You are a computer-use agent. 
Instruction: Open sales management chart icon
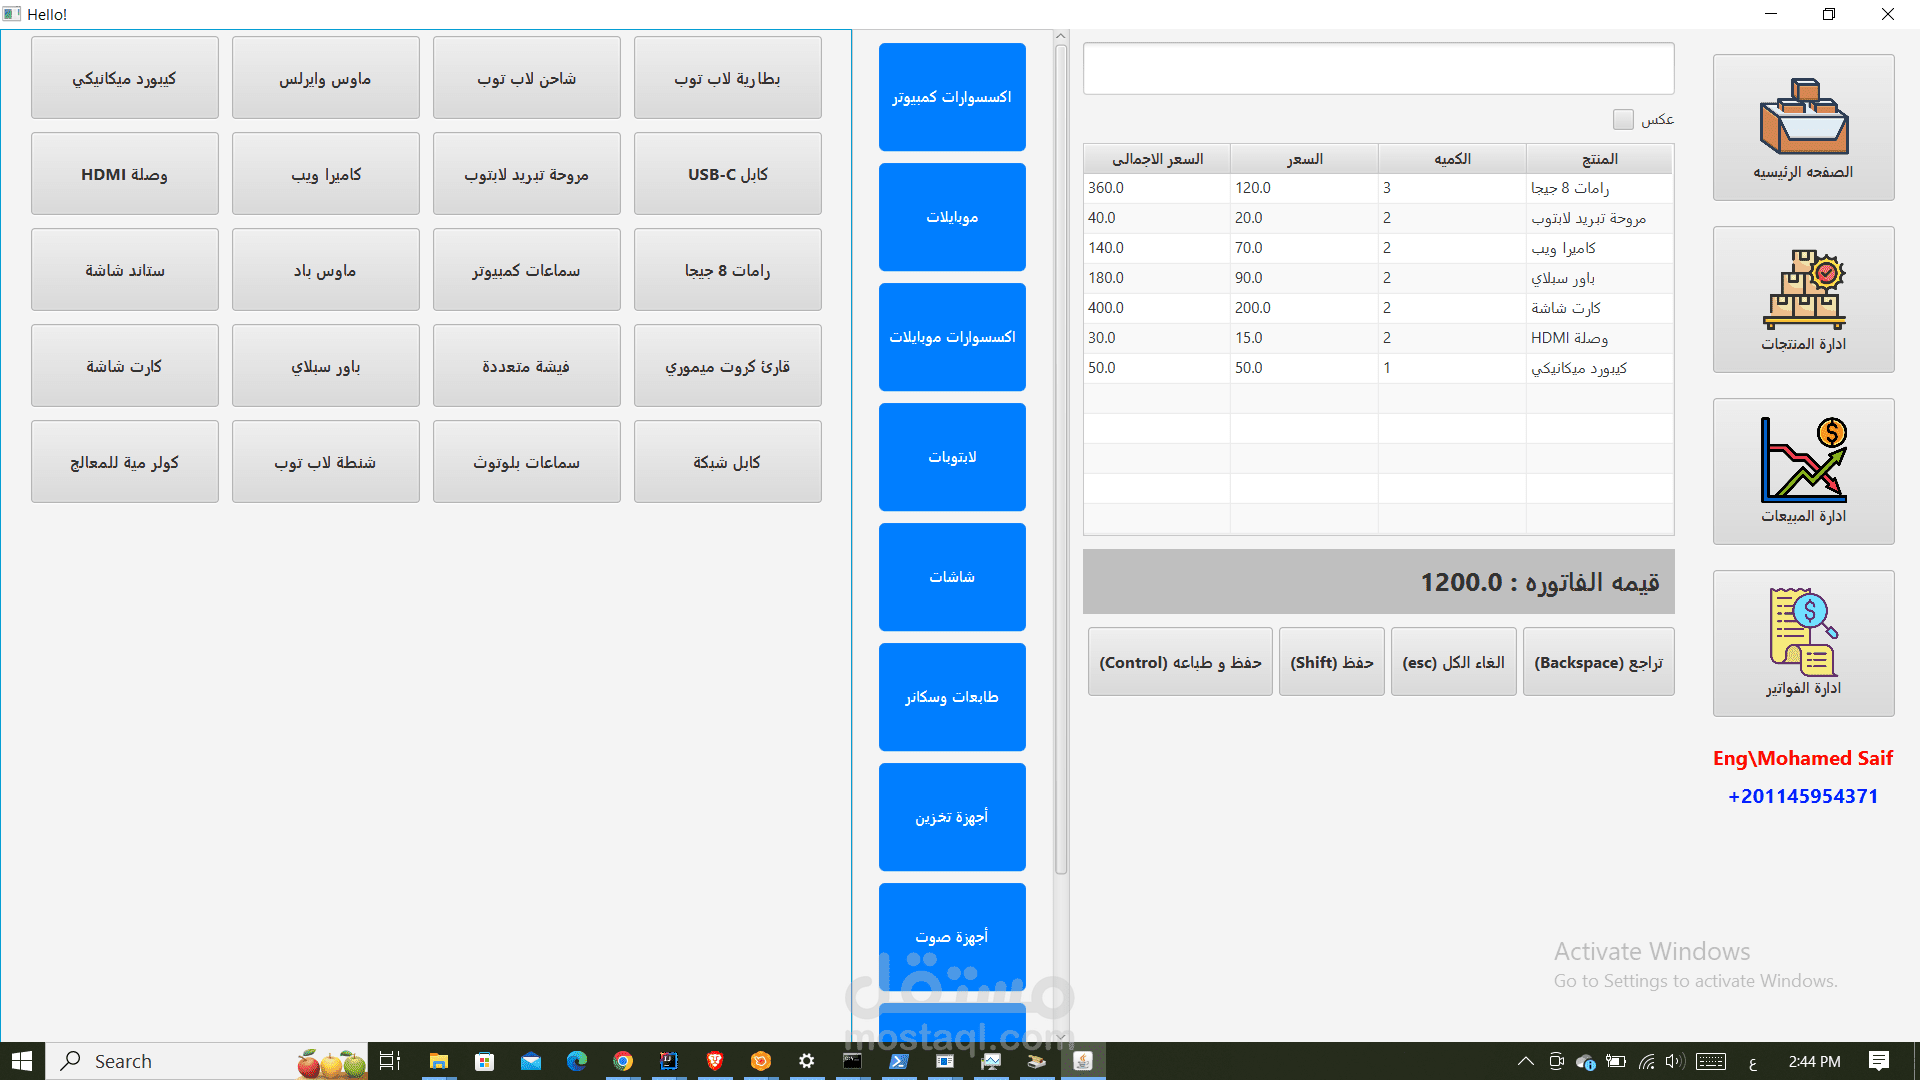[x=1804, y=471]
